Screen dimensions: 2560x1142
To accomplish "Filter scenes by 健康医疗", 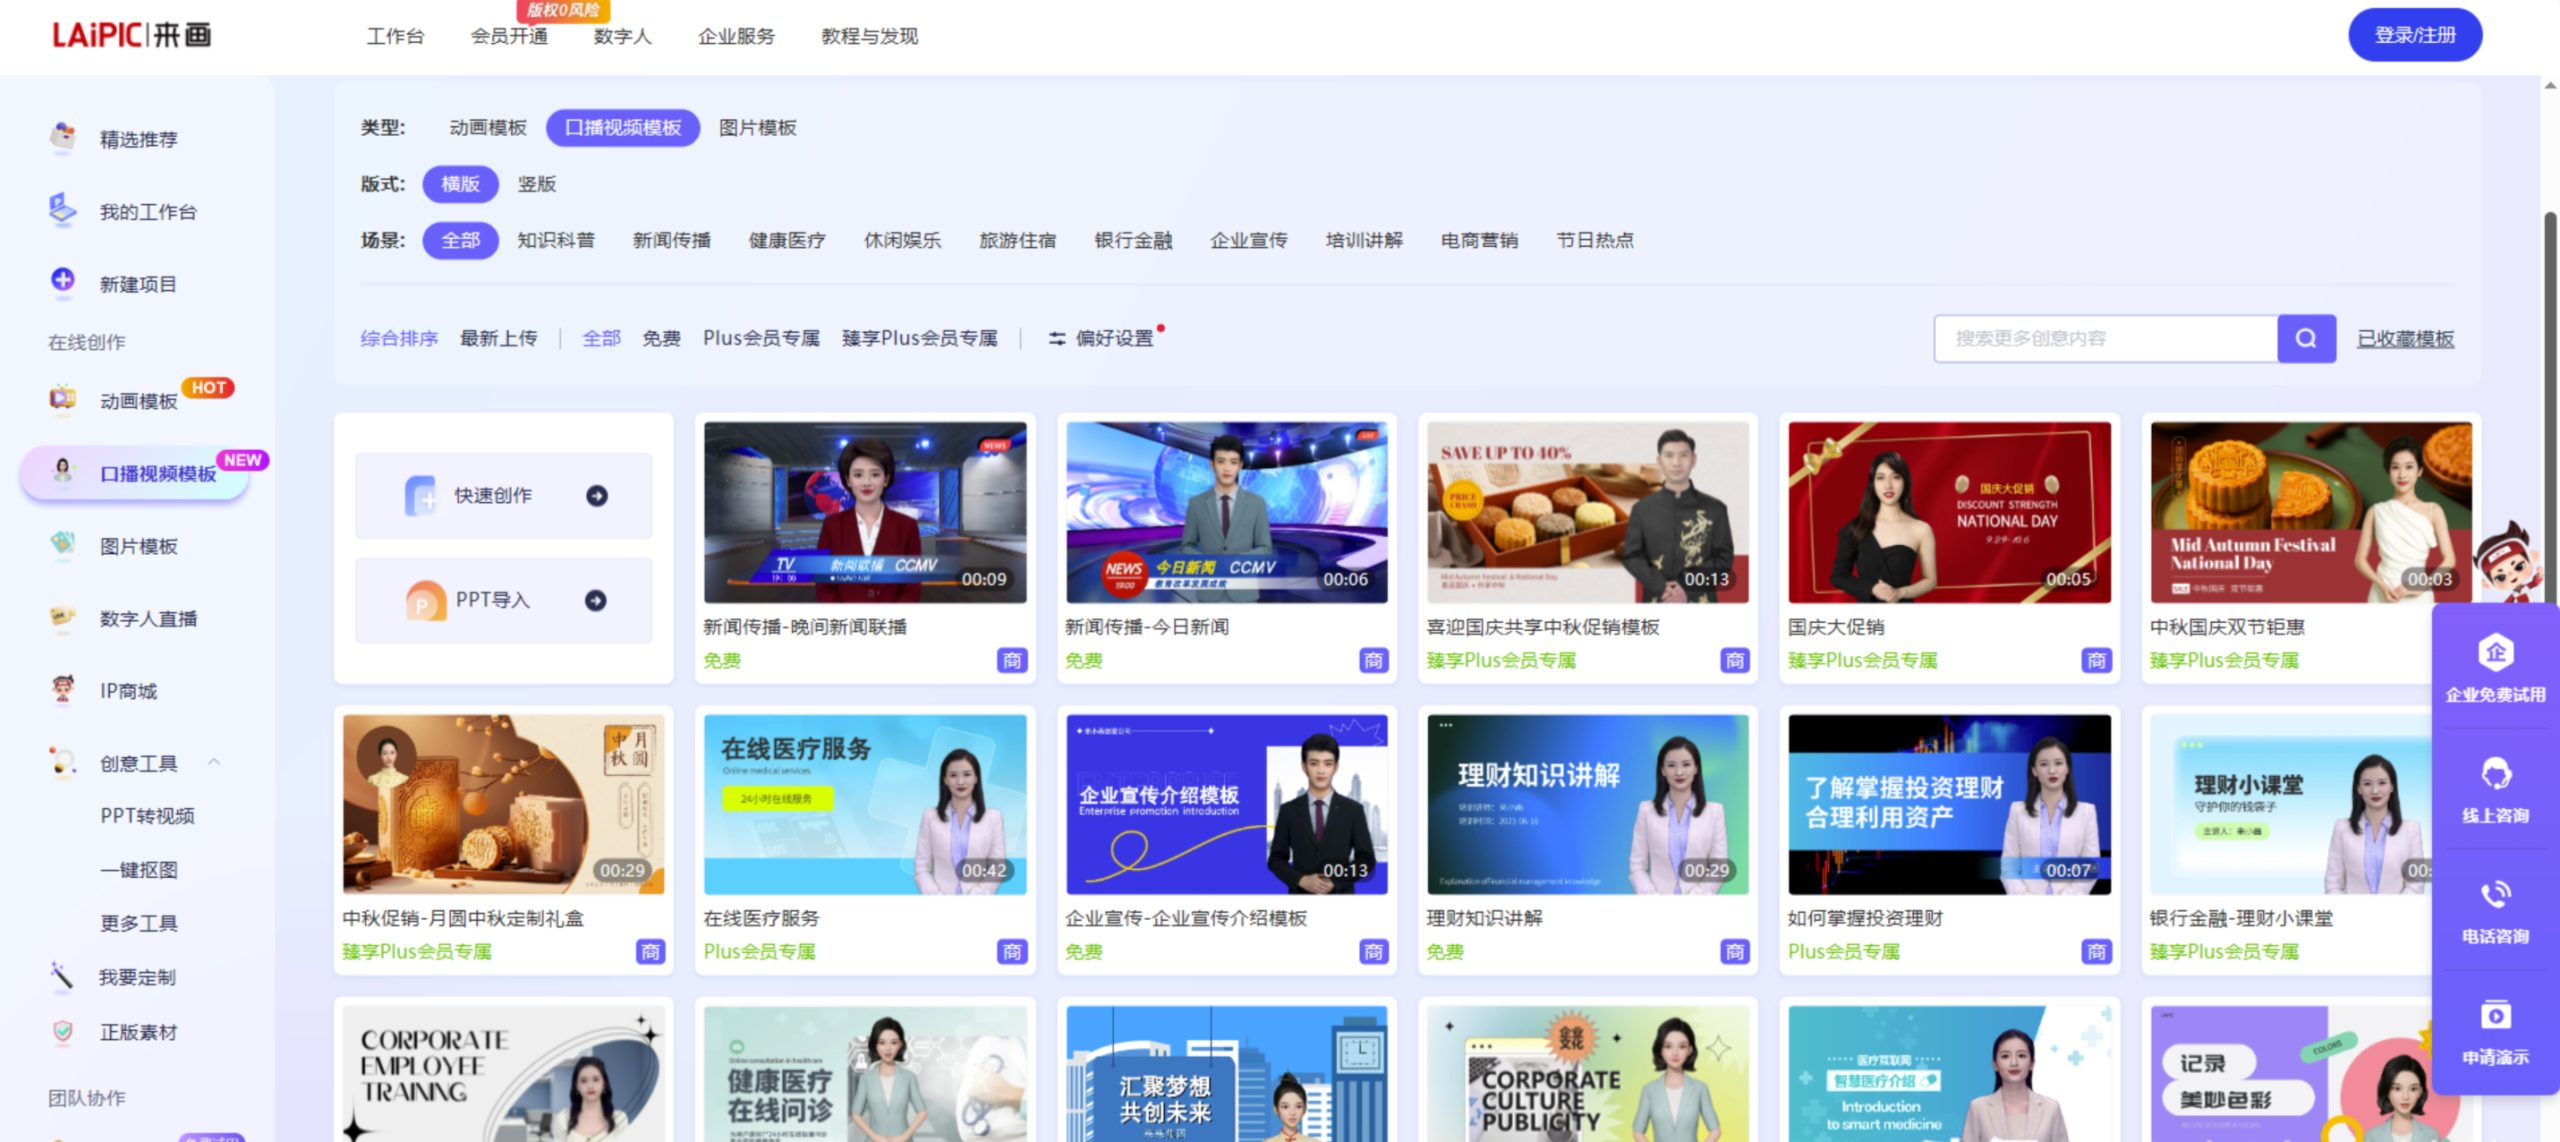I will [x=787, y=240].
